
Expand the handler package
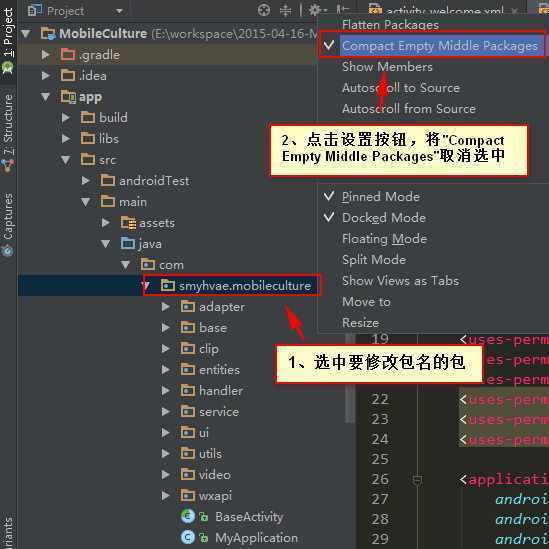tap(166, 391)
